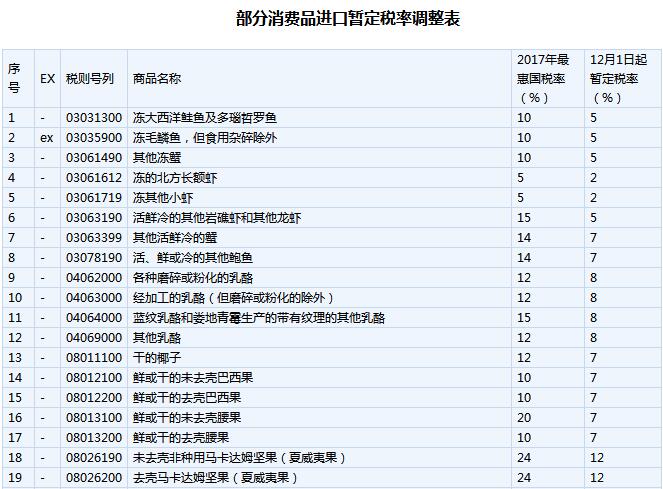Select tariff code 08011100
Screen dimensions: 663x489
94,358
